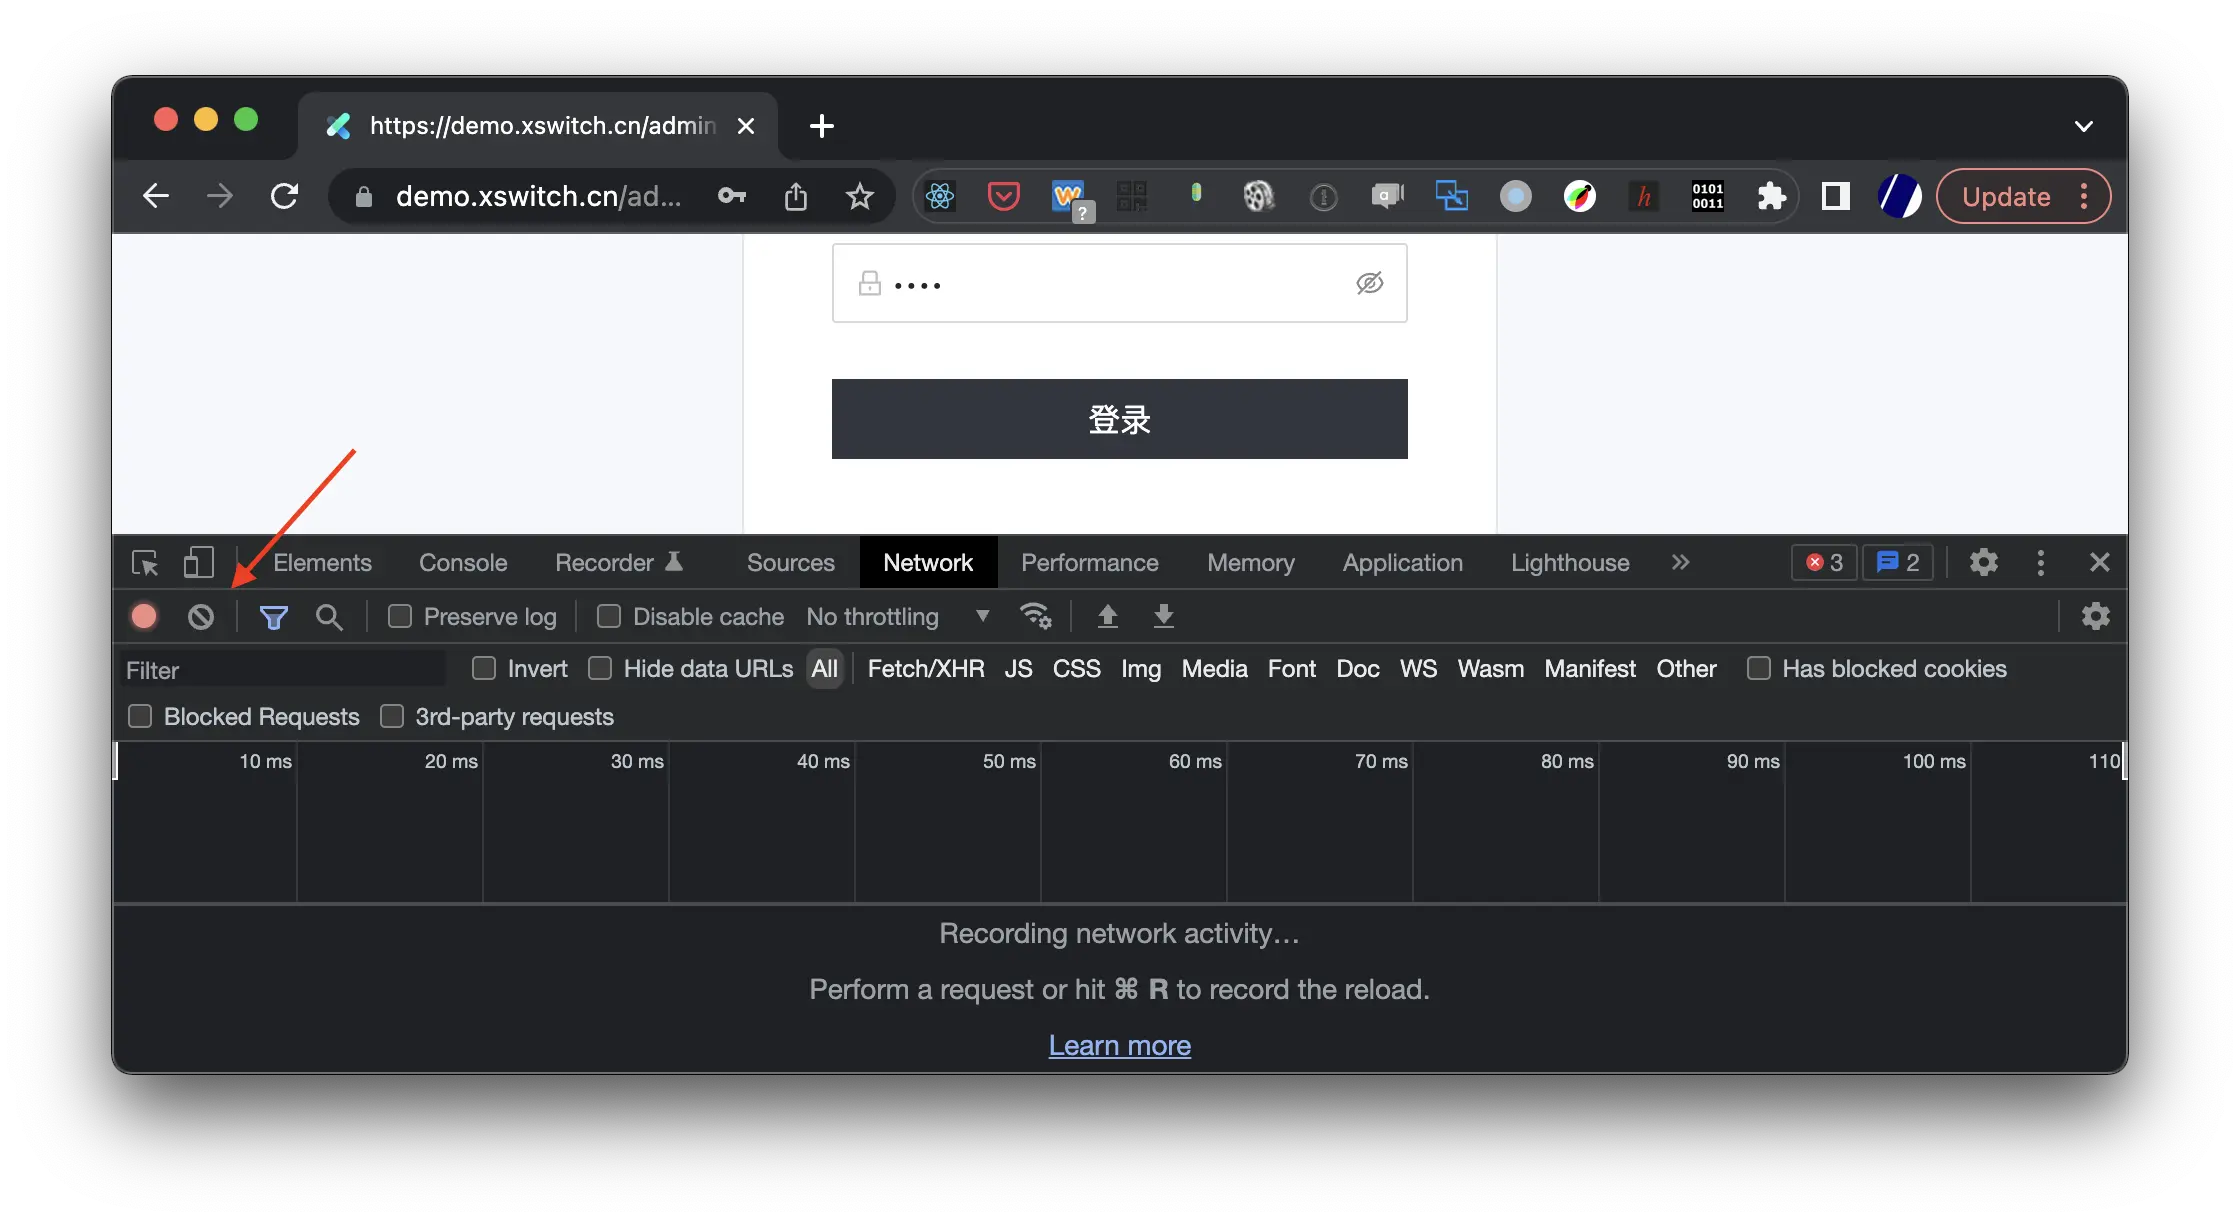Image resolution: width=2240 pixels, height=1222 pixels.
Task: Open network conditions wifi icon
Action: [1036, 616]
